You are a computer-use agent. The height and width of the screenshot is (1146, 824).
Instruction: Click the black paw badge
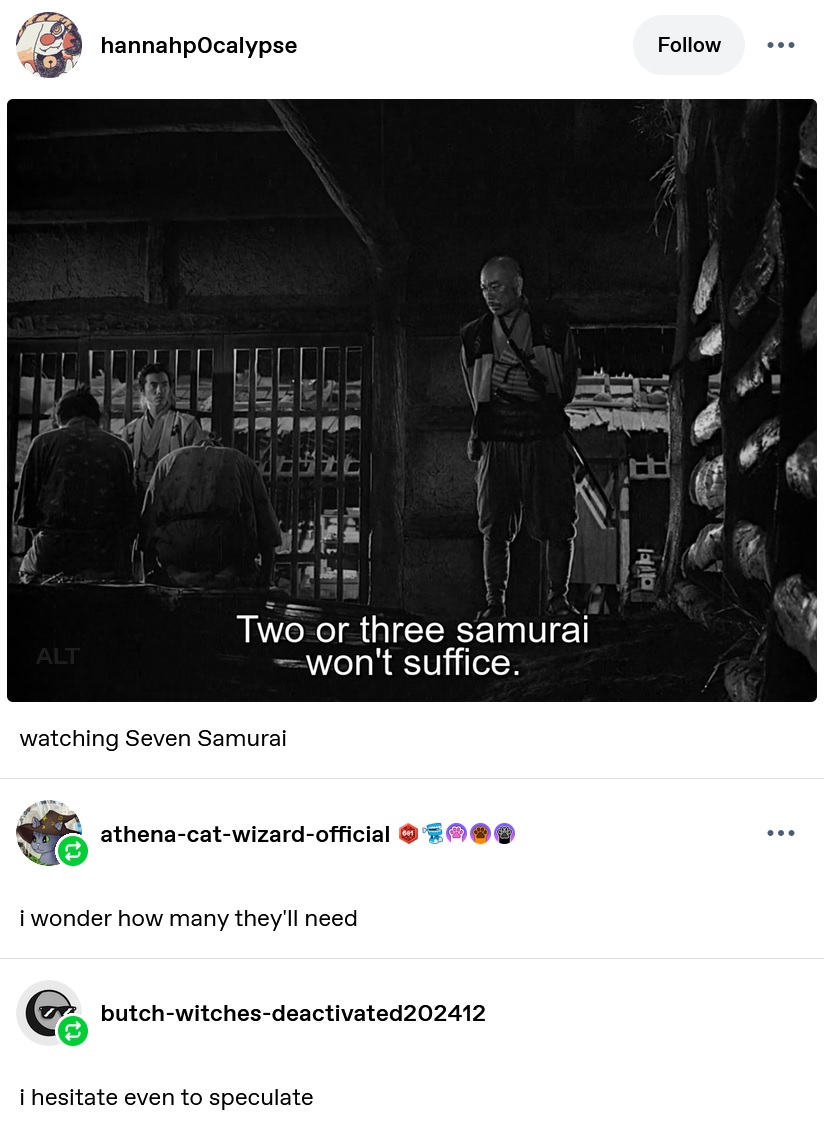pyautogui.click(x=504, y=833)
